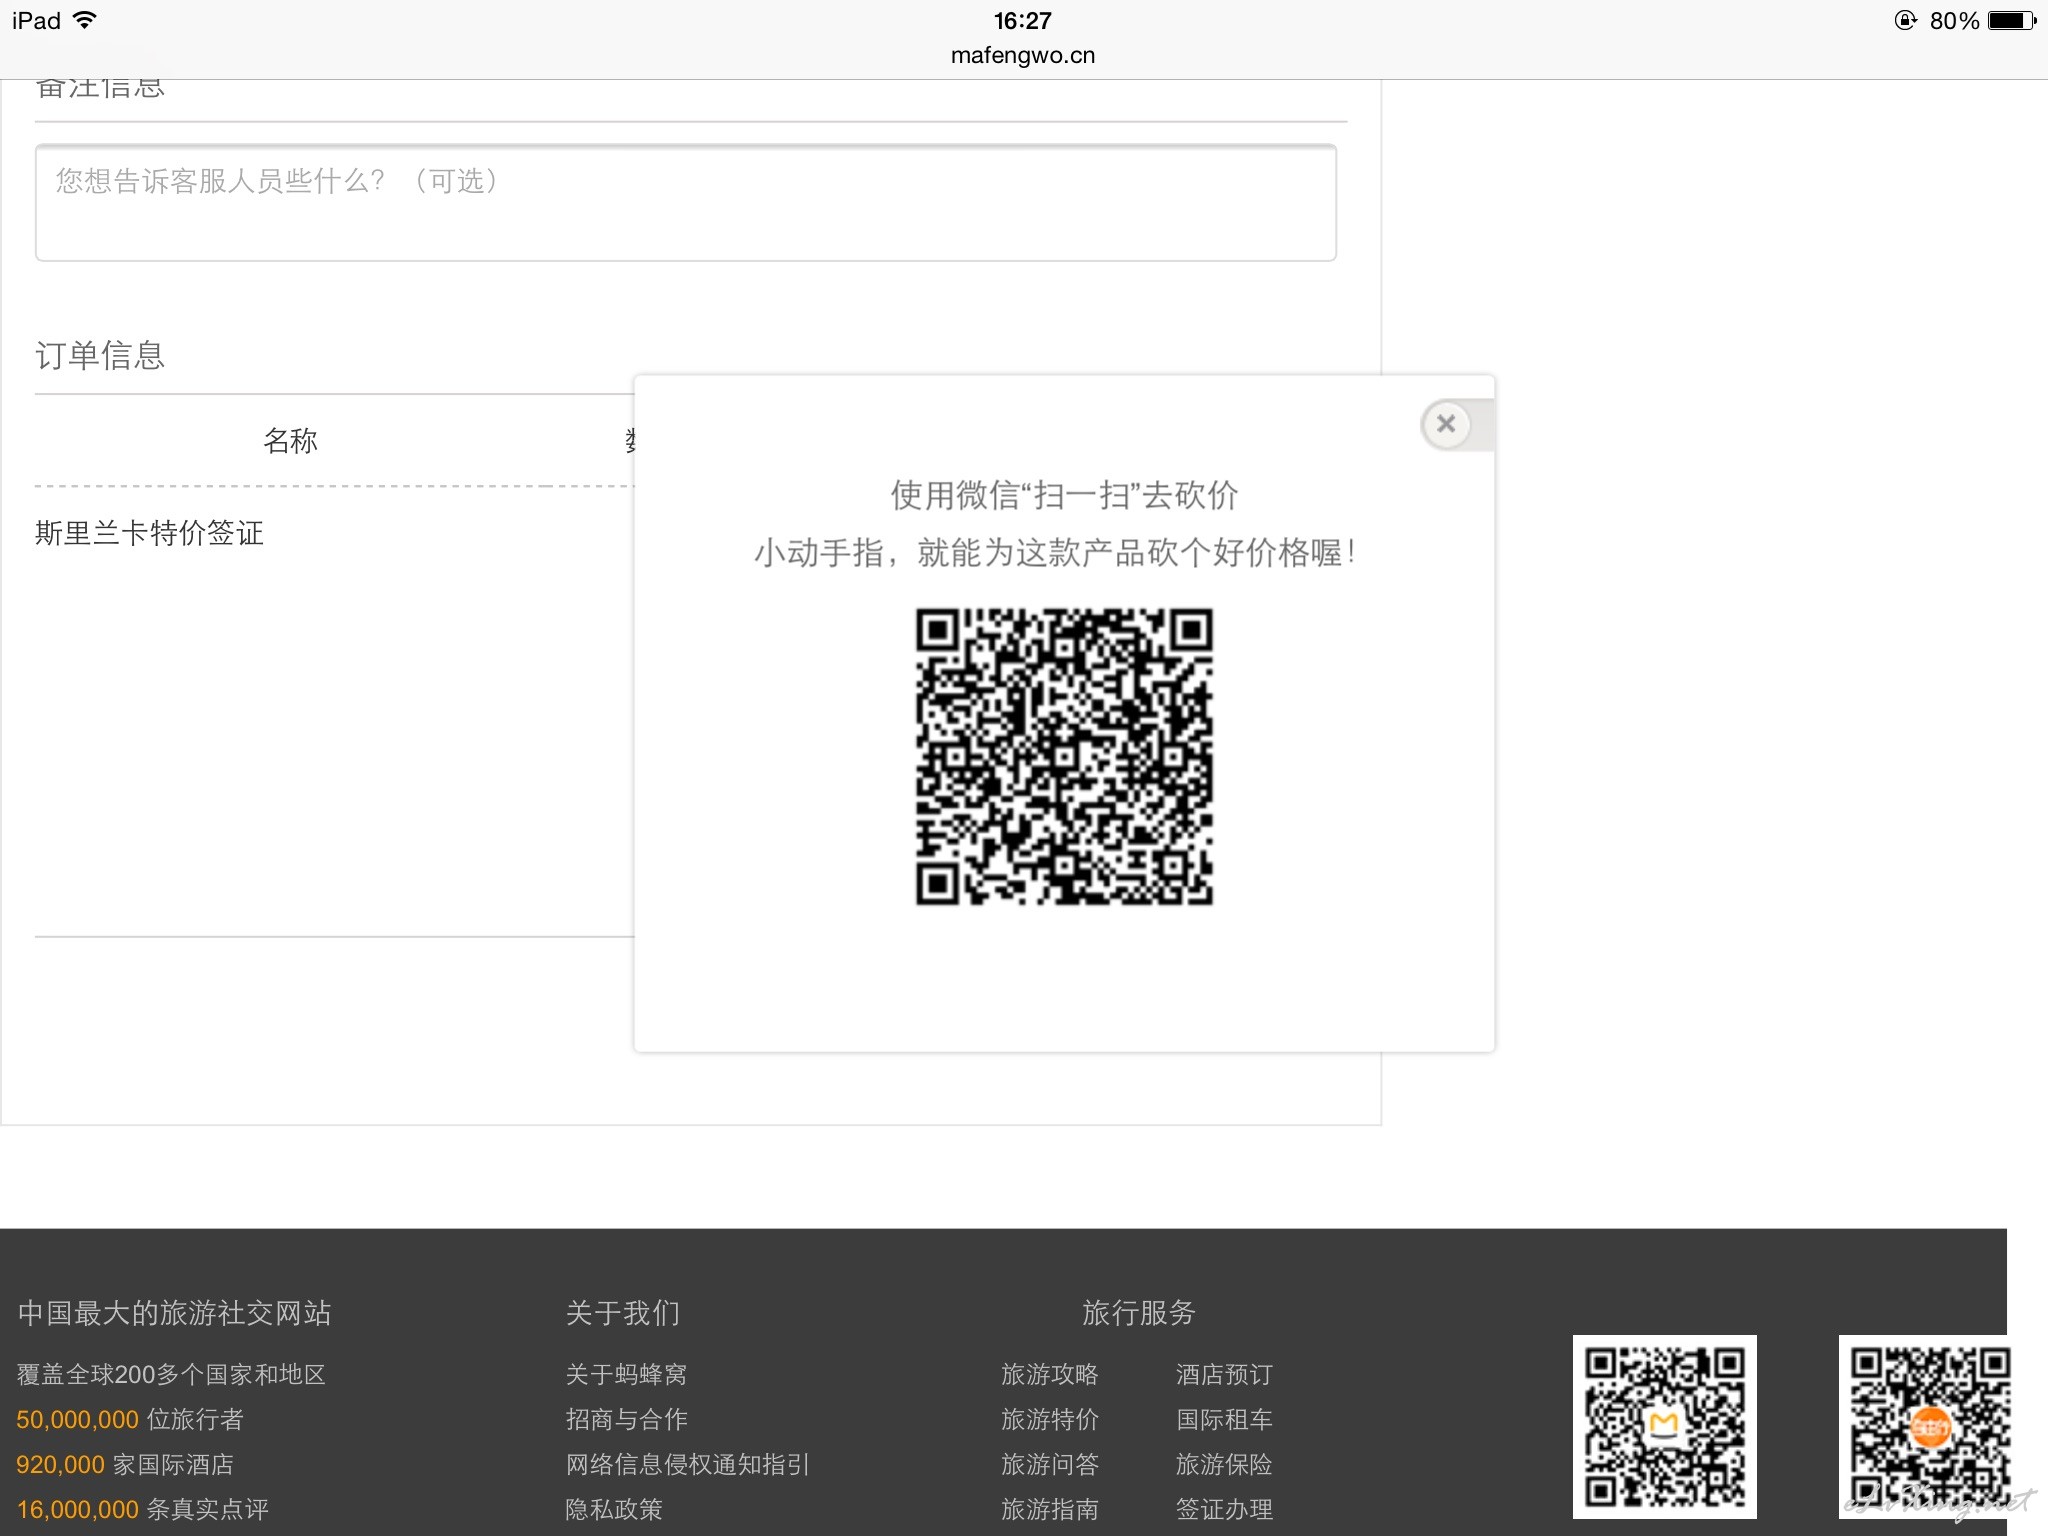
Task: Tap the 名称 column header
Action: tap(290, 440)
